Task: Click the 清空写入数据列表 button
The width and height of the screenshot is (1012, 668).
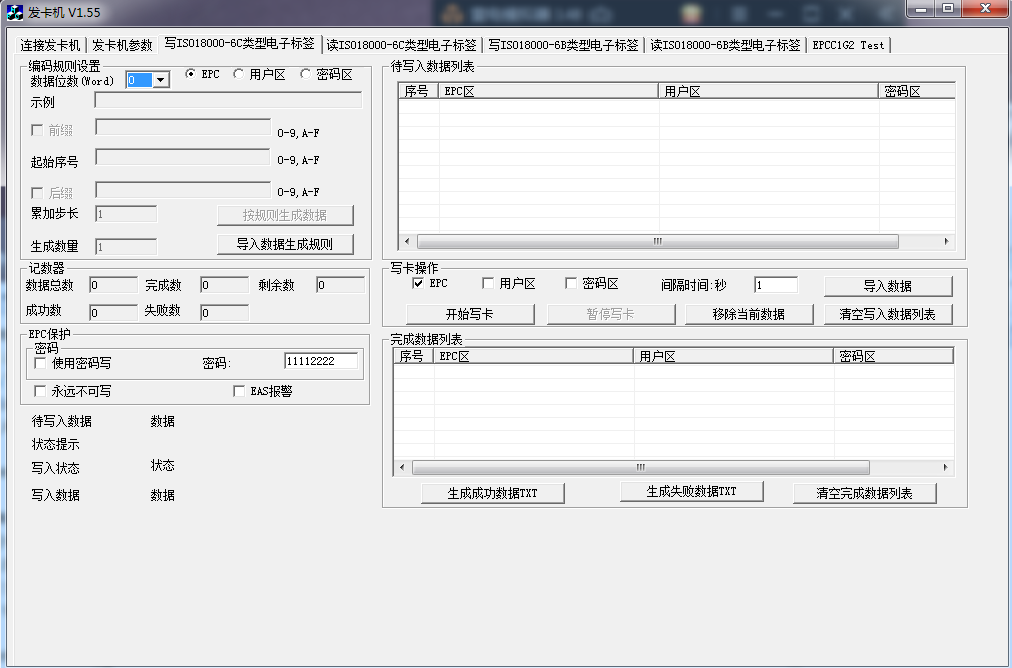Action: pos(888,314)
